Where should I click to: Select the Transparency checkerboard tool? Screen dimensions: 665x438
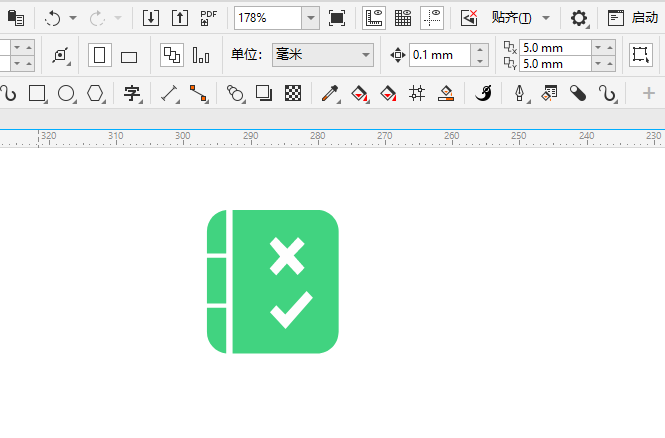coord(293,93)
